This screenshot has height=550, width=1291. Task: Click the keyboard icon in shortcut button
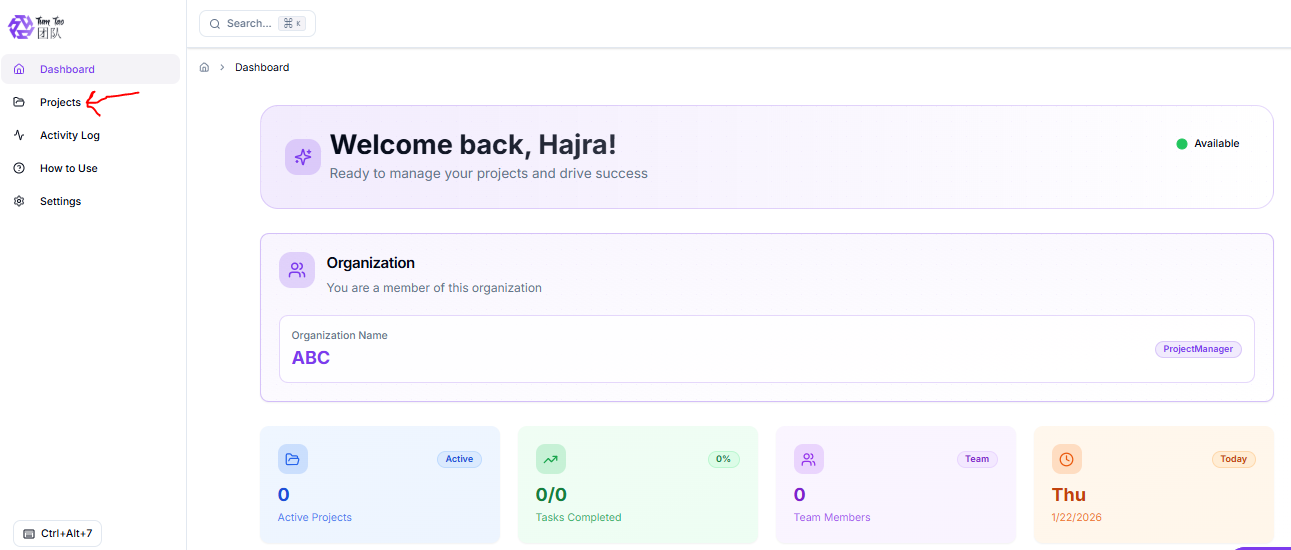(29, 534)
